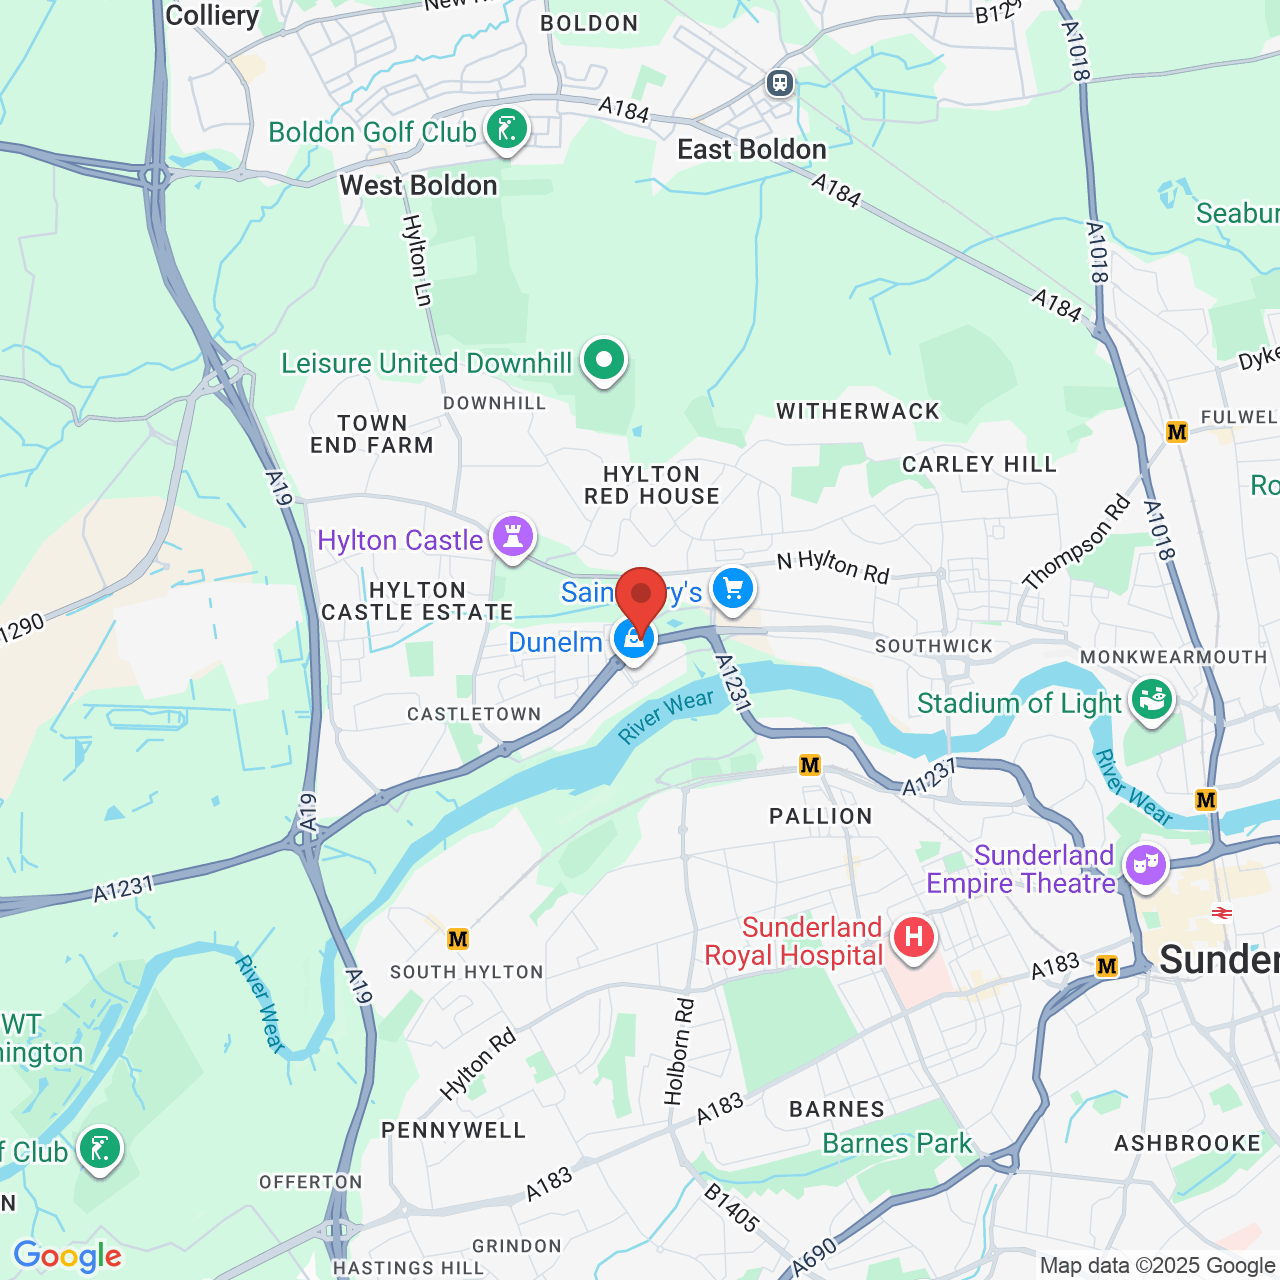Viewport: 1280px width, 1280px height.
Task: Select the Sunderland Royal Hospital H icon
Action: pos(913,939)
